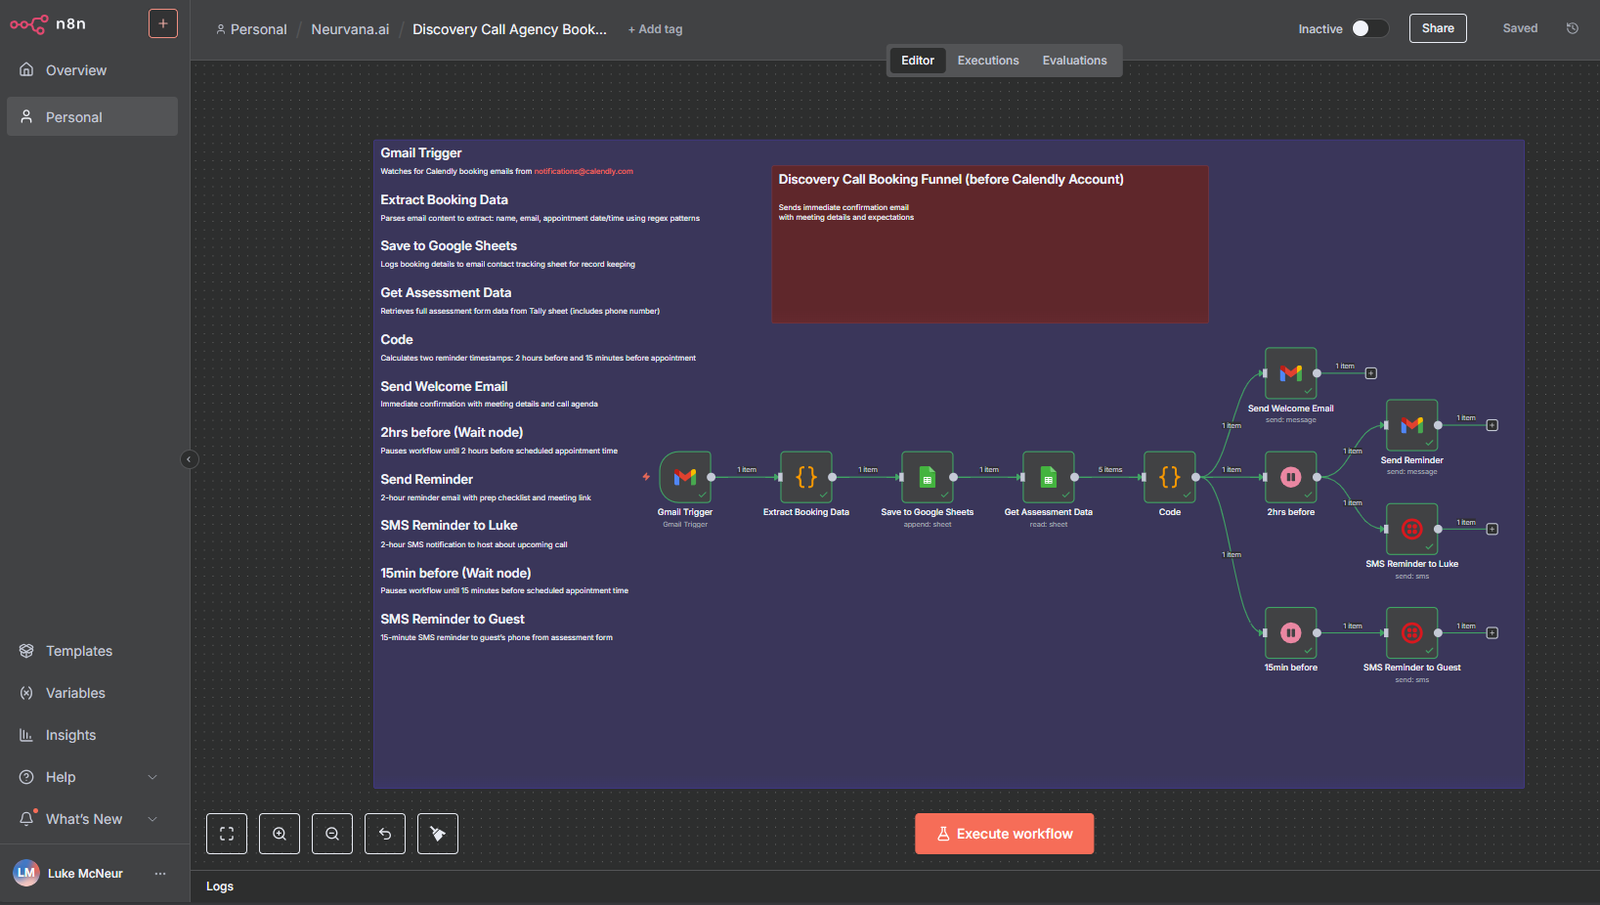This screenshot has width=1600, height=905.
Task: Open the Evaluations tab
Action: click(x=1074, y=61)
